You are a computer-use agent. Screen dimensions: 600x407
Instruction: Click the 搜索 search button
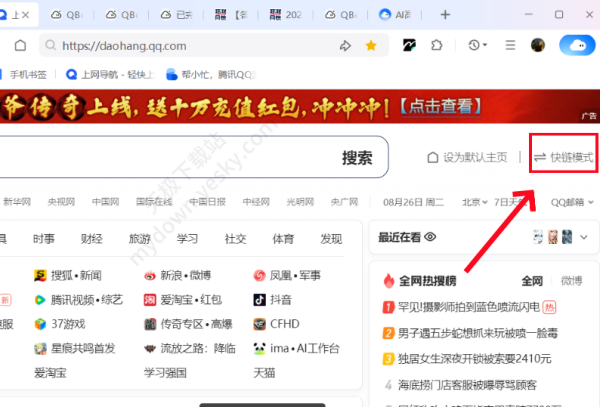[x=357, y=158]
